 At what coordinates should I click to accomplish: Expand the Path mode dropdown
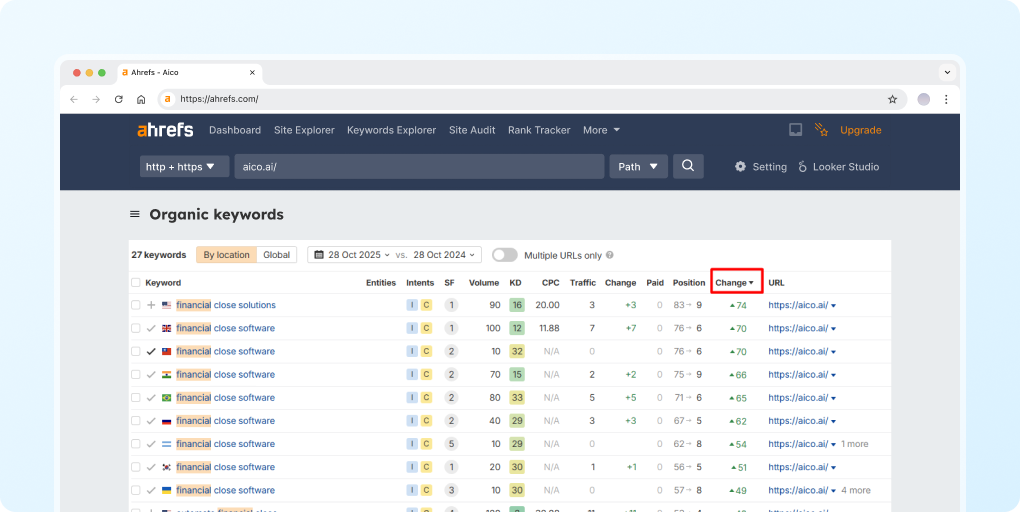point(638,167)
